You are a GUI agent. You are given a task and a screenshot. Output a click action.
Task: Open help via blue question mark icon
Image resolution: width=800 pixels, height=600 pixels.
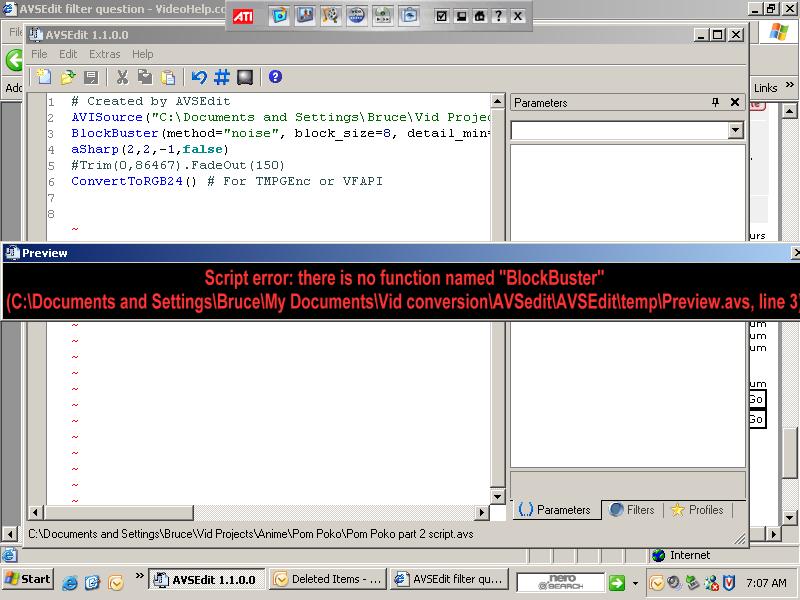(276, 77)
